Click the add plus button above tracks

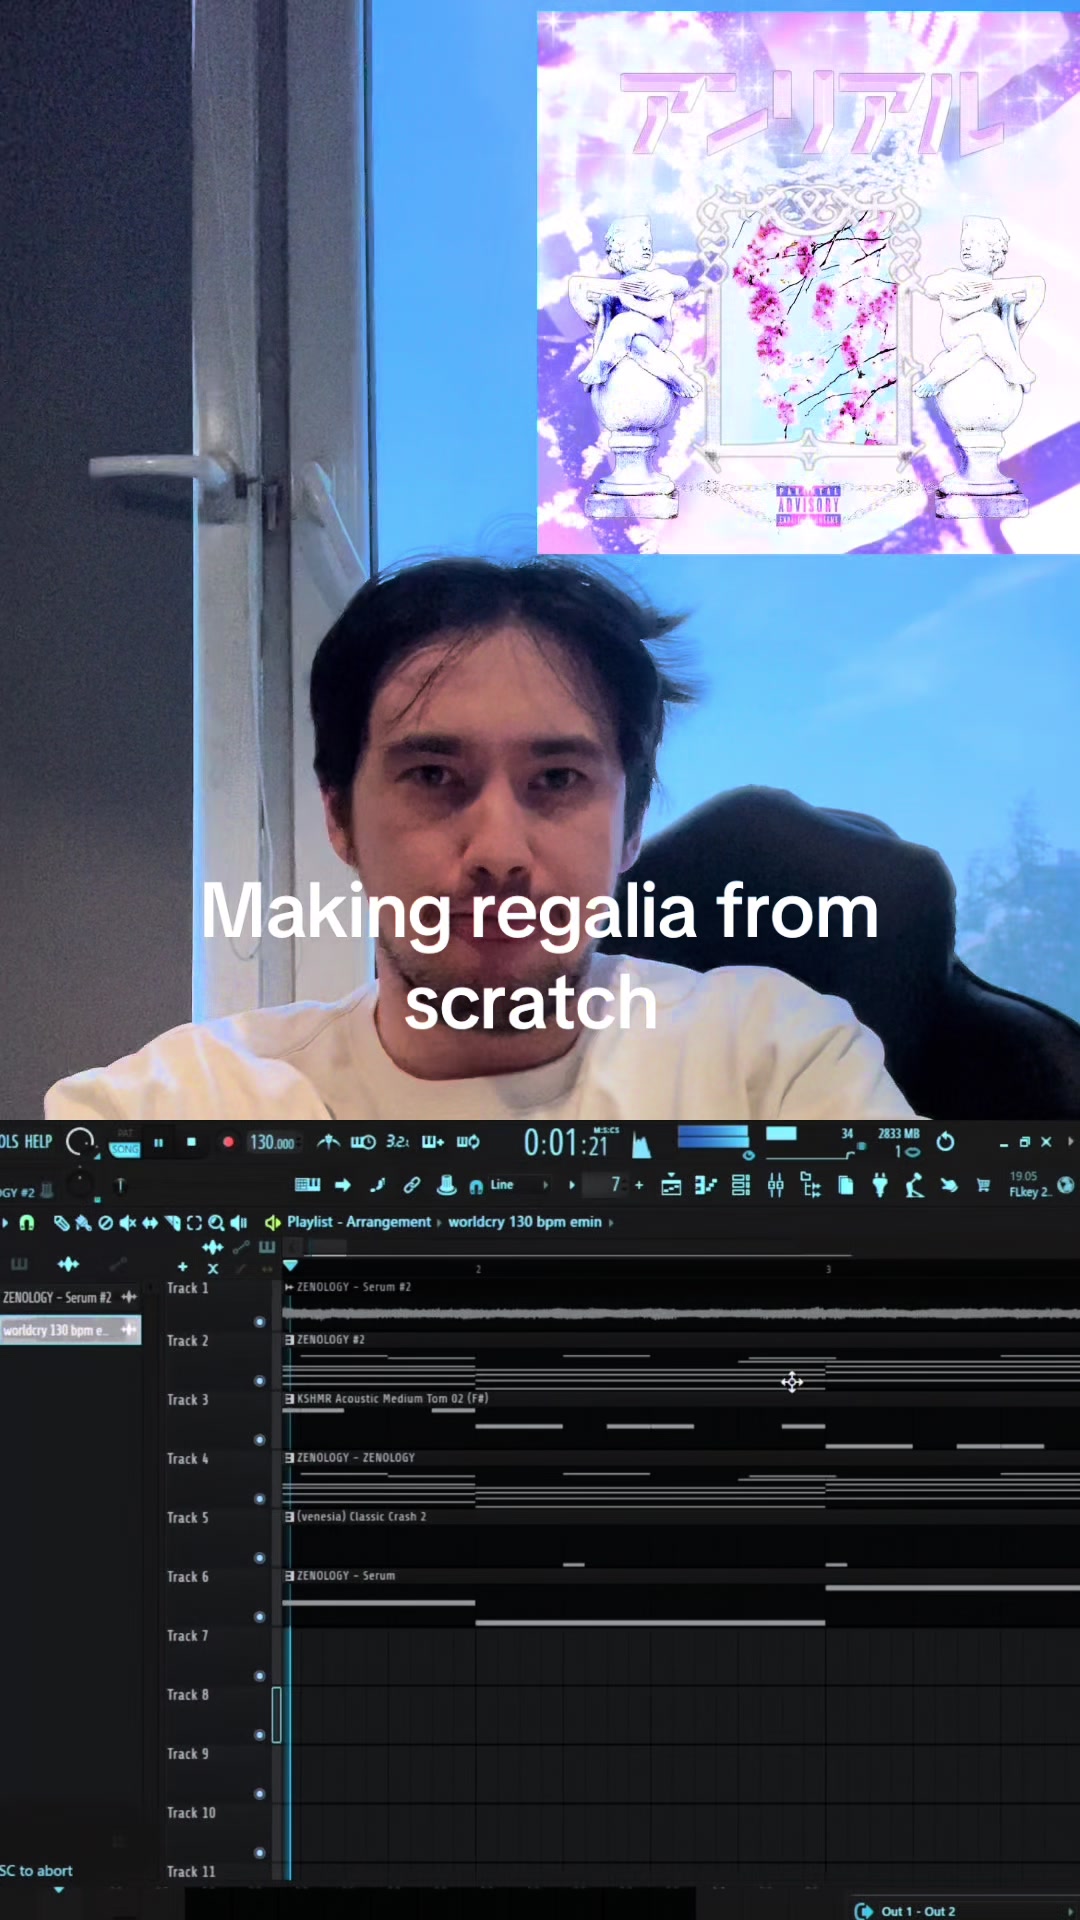click(182, 1267)
